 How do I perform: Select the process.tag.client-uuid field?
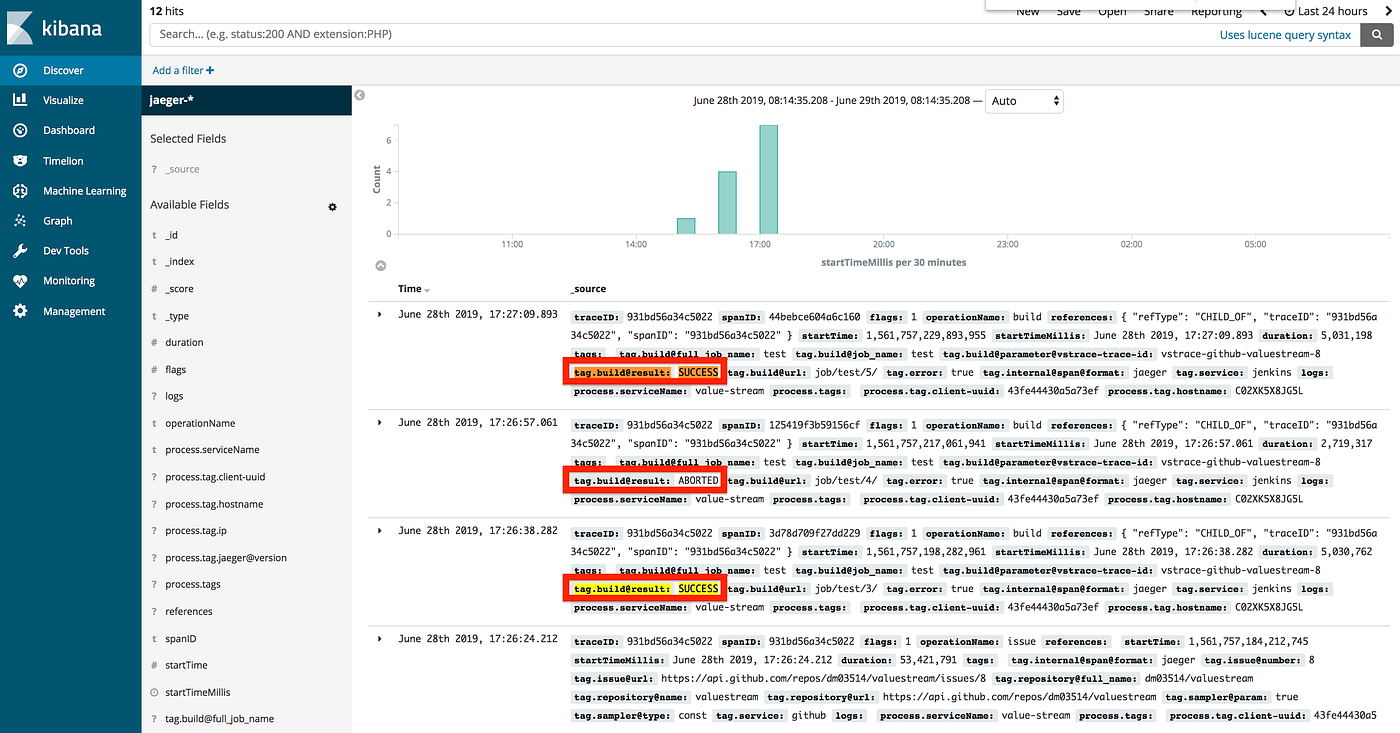point(215,477)
